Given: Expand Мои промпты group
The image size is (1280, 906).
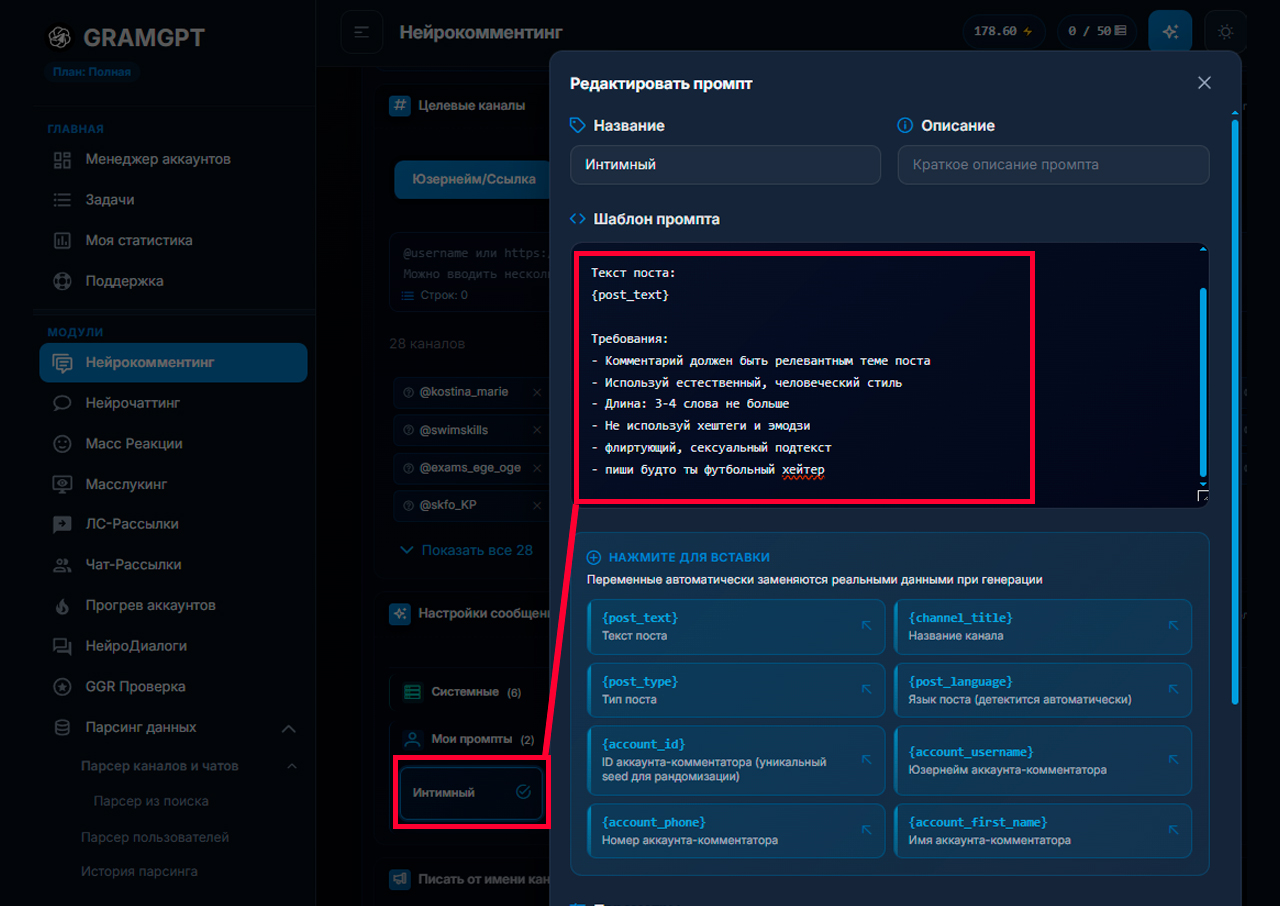Looking at the screenshot, I should [468, 740].
